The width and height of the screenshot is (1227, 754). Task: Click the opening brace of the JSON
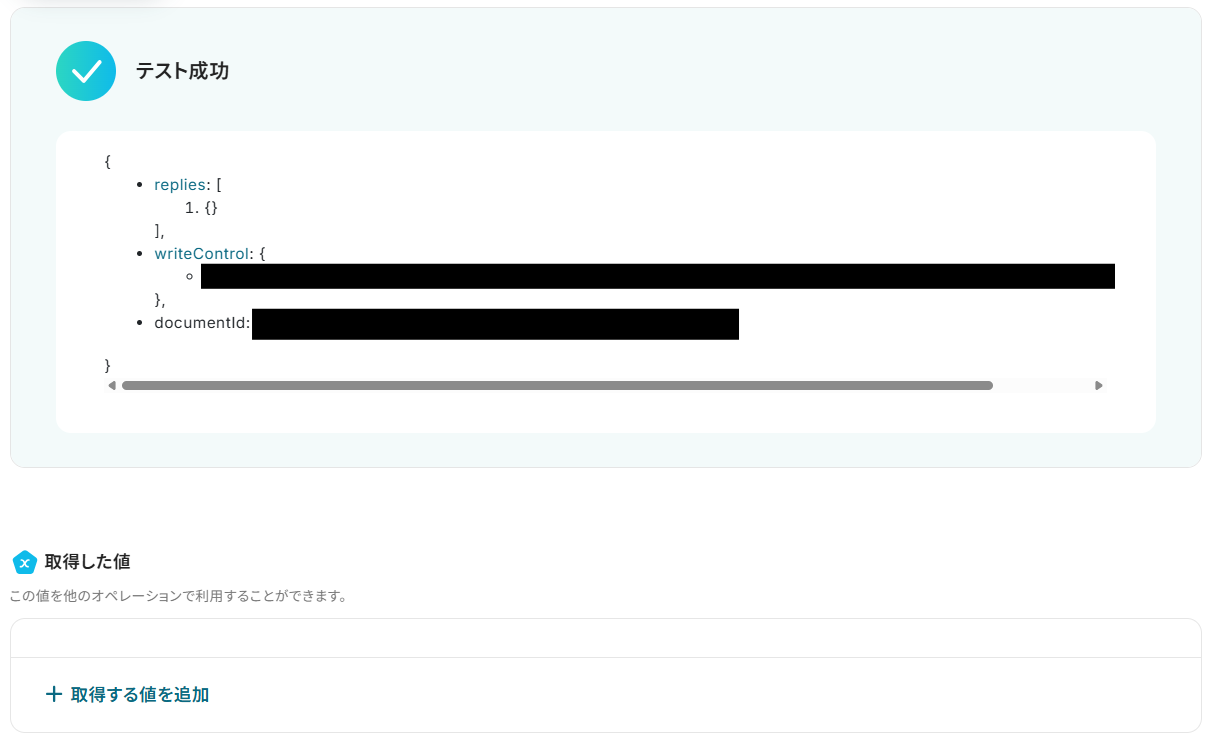click(108, 161)
